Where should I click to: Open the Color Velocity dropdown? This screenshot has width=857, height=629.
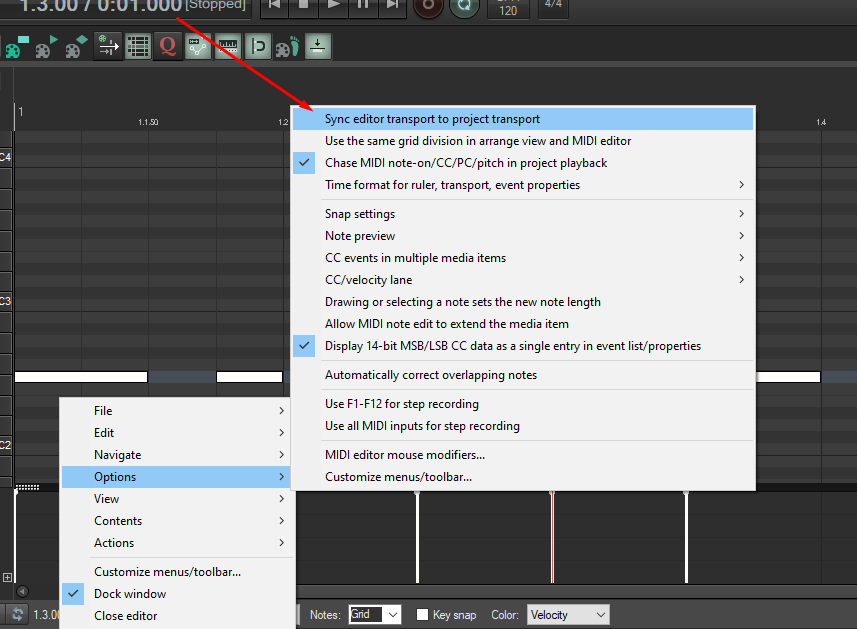click(568, 615)
